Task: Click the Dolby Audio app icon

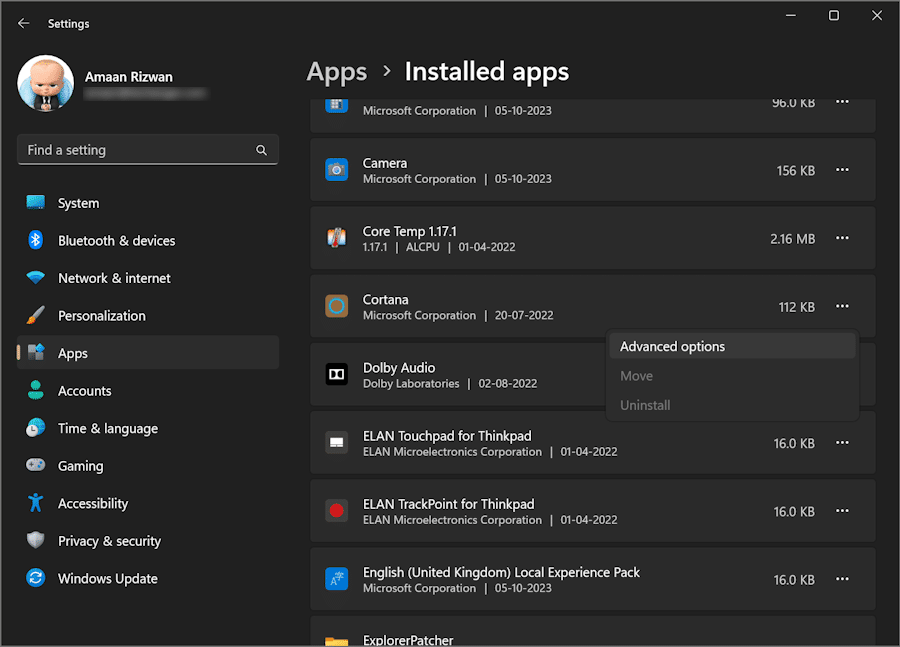Action: point(336,374)
